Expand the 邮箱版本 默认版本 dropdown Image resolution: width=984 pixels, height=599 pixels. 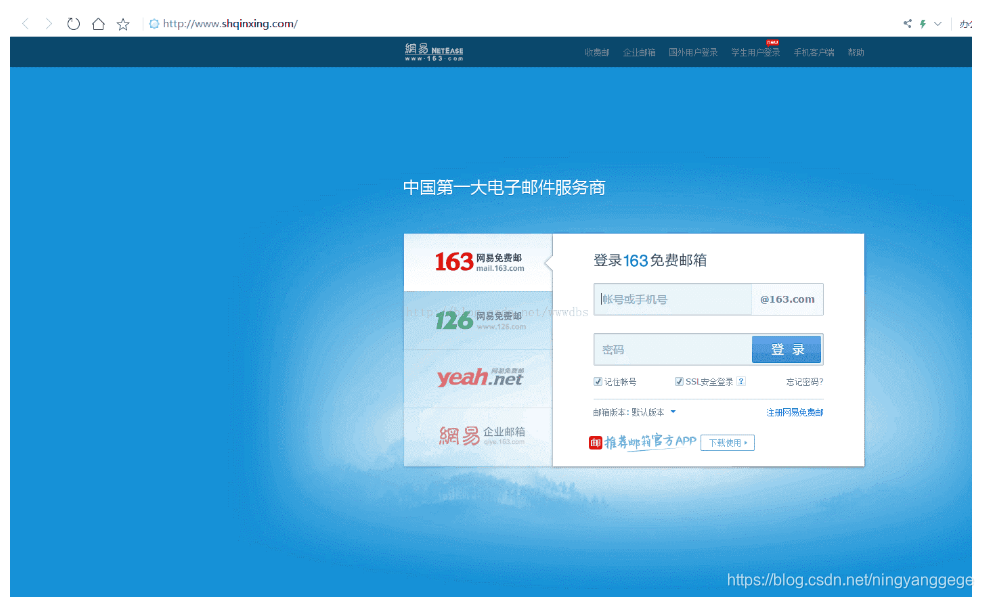click(x=634, y=412)
